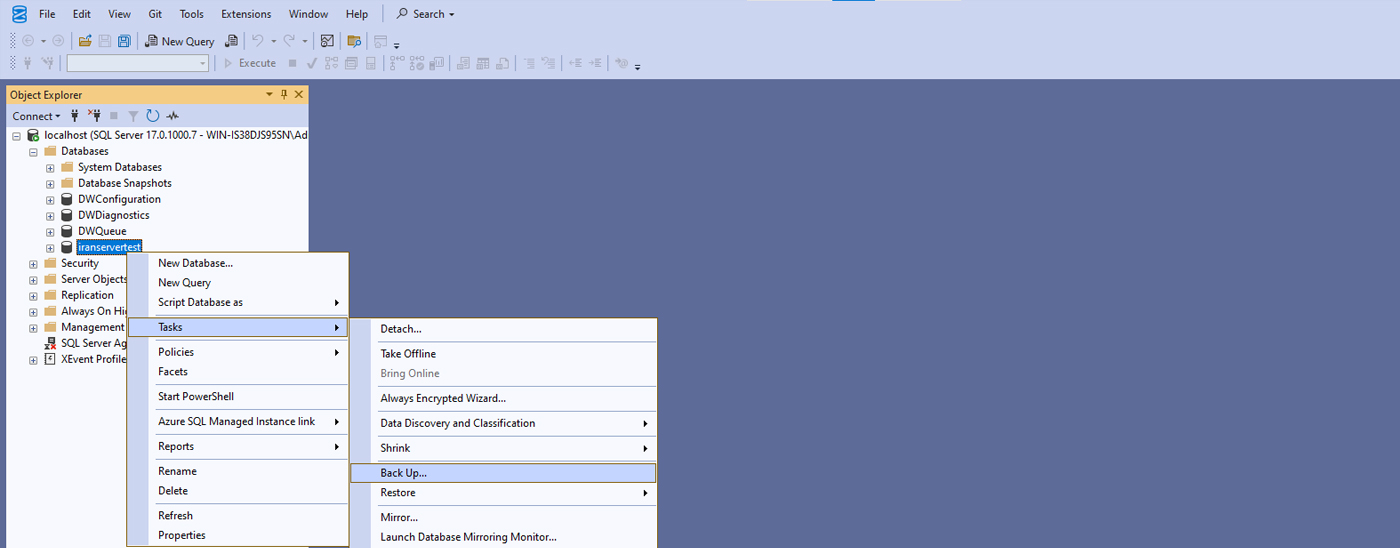1400x548 pixels.
Task: Pin the Object Explorer panel
Action: click(284, 95)
